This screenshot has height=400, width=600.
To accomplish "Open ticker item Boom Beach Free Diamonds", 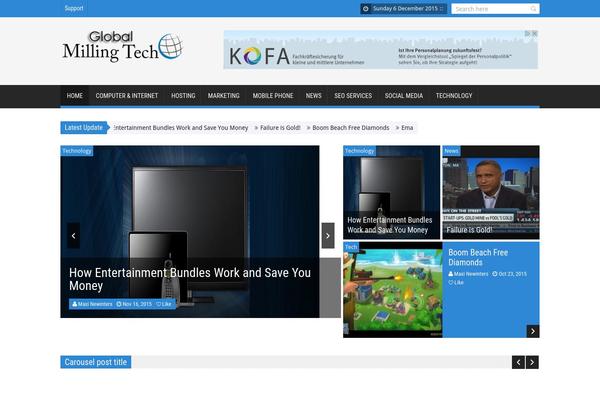I will 351,128.
